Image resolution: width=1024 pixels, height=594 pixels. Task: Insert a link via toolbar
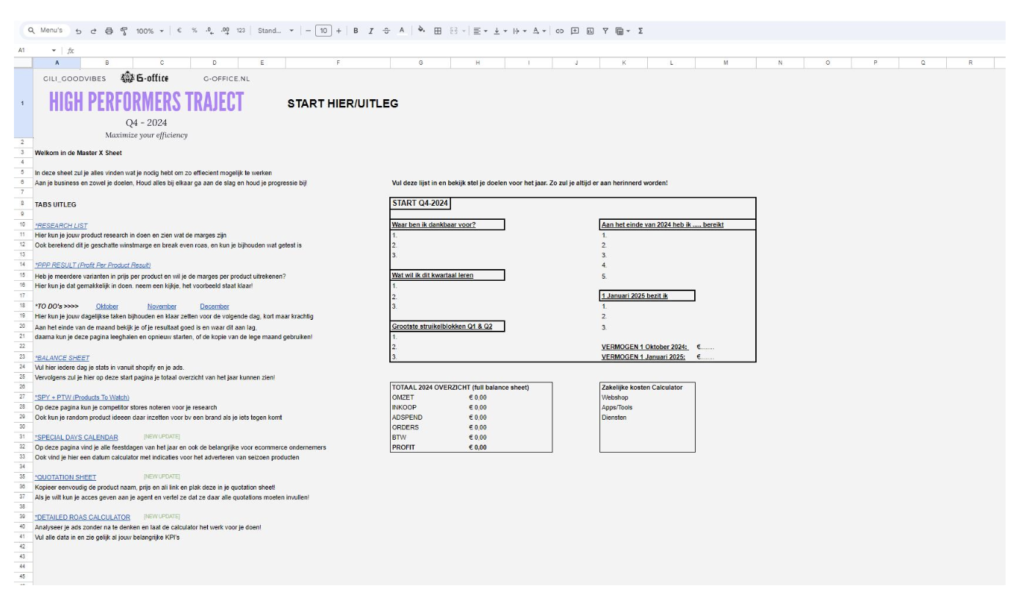tap(560, 31)
